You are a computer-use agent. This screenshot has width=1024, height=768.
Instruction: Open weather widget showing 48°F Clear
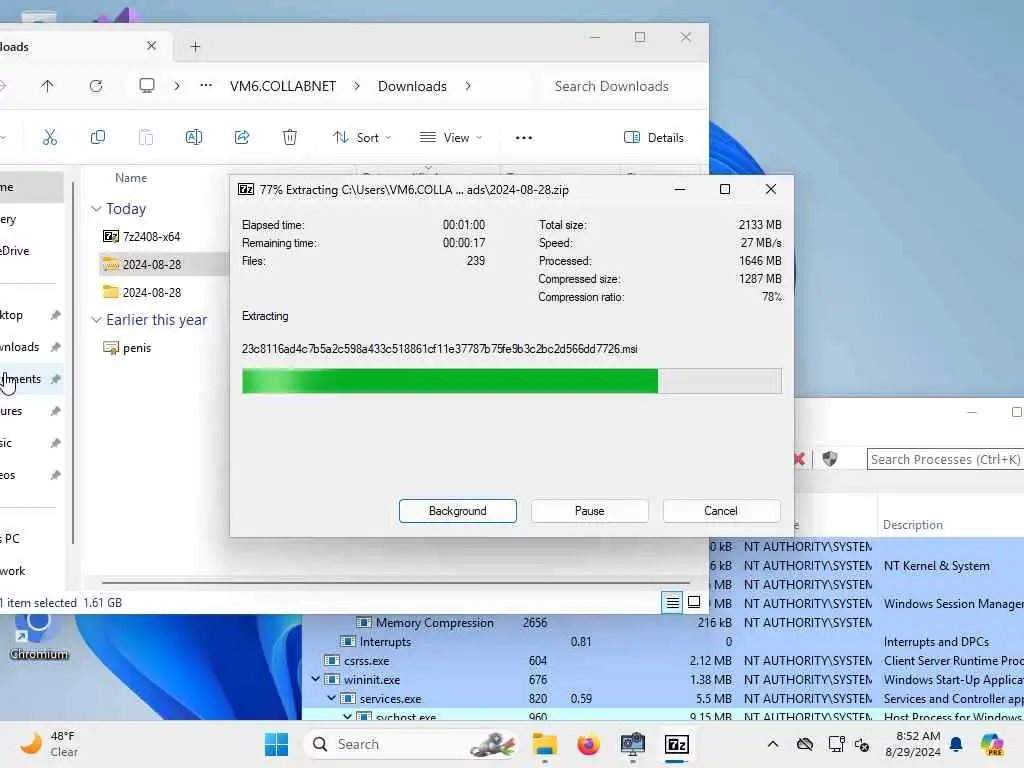pos(49,744)
